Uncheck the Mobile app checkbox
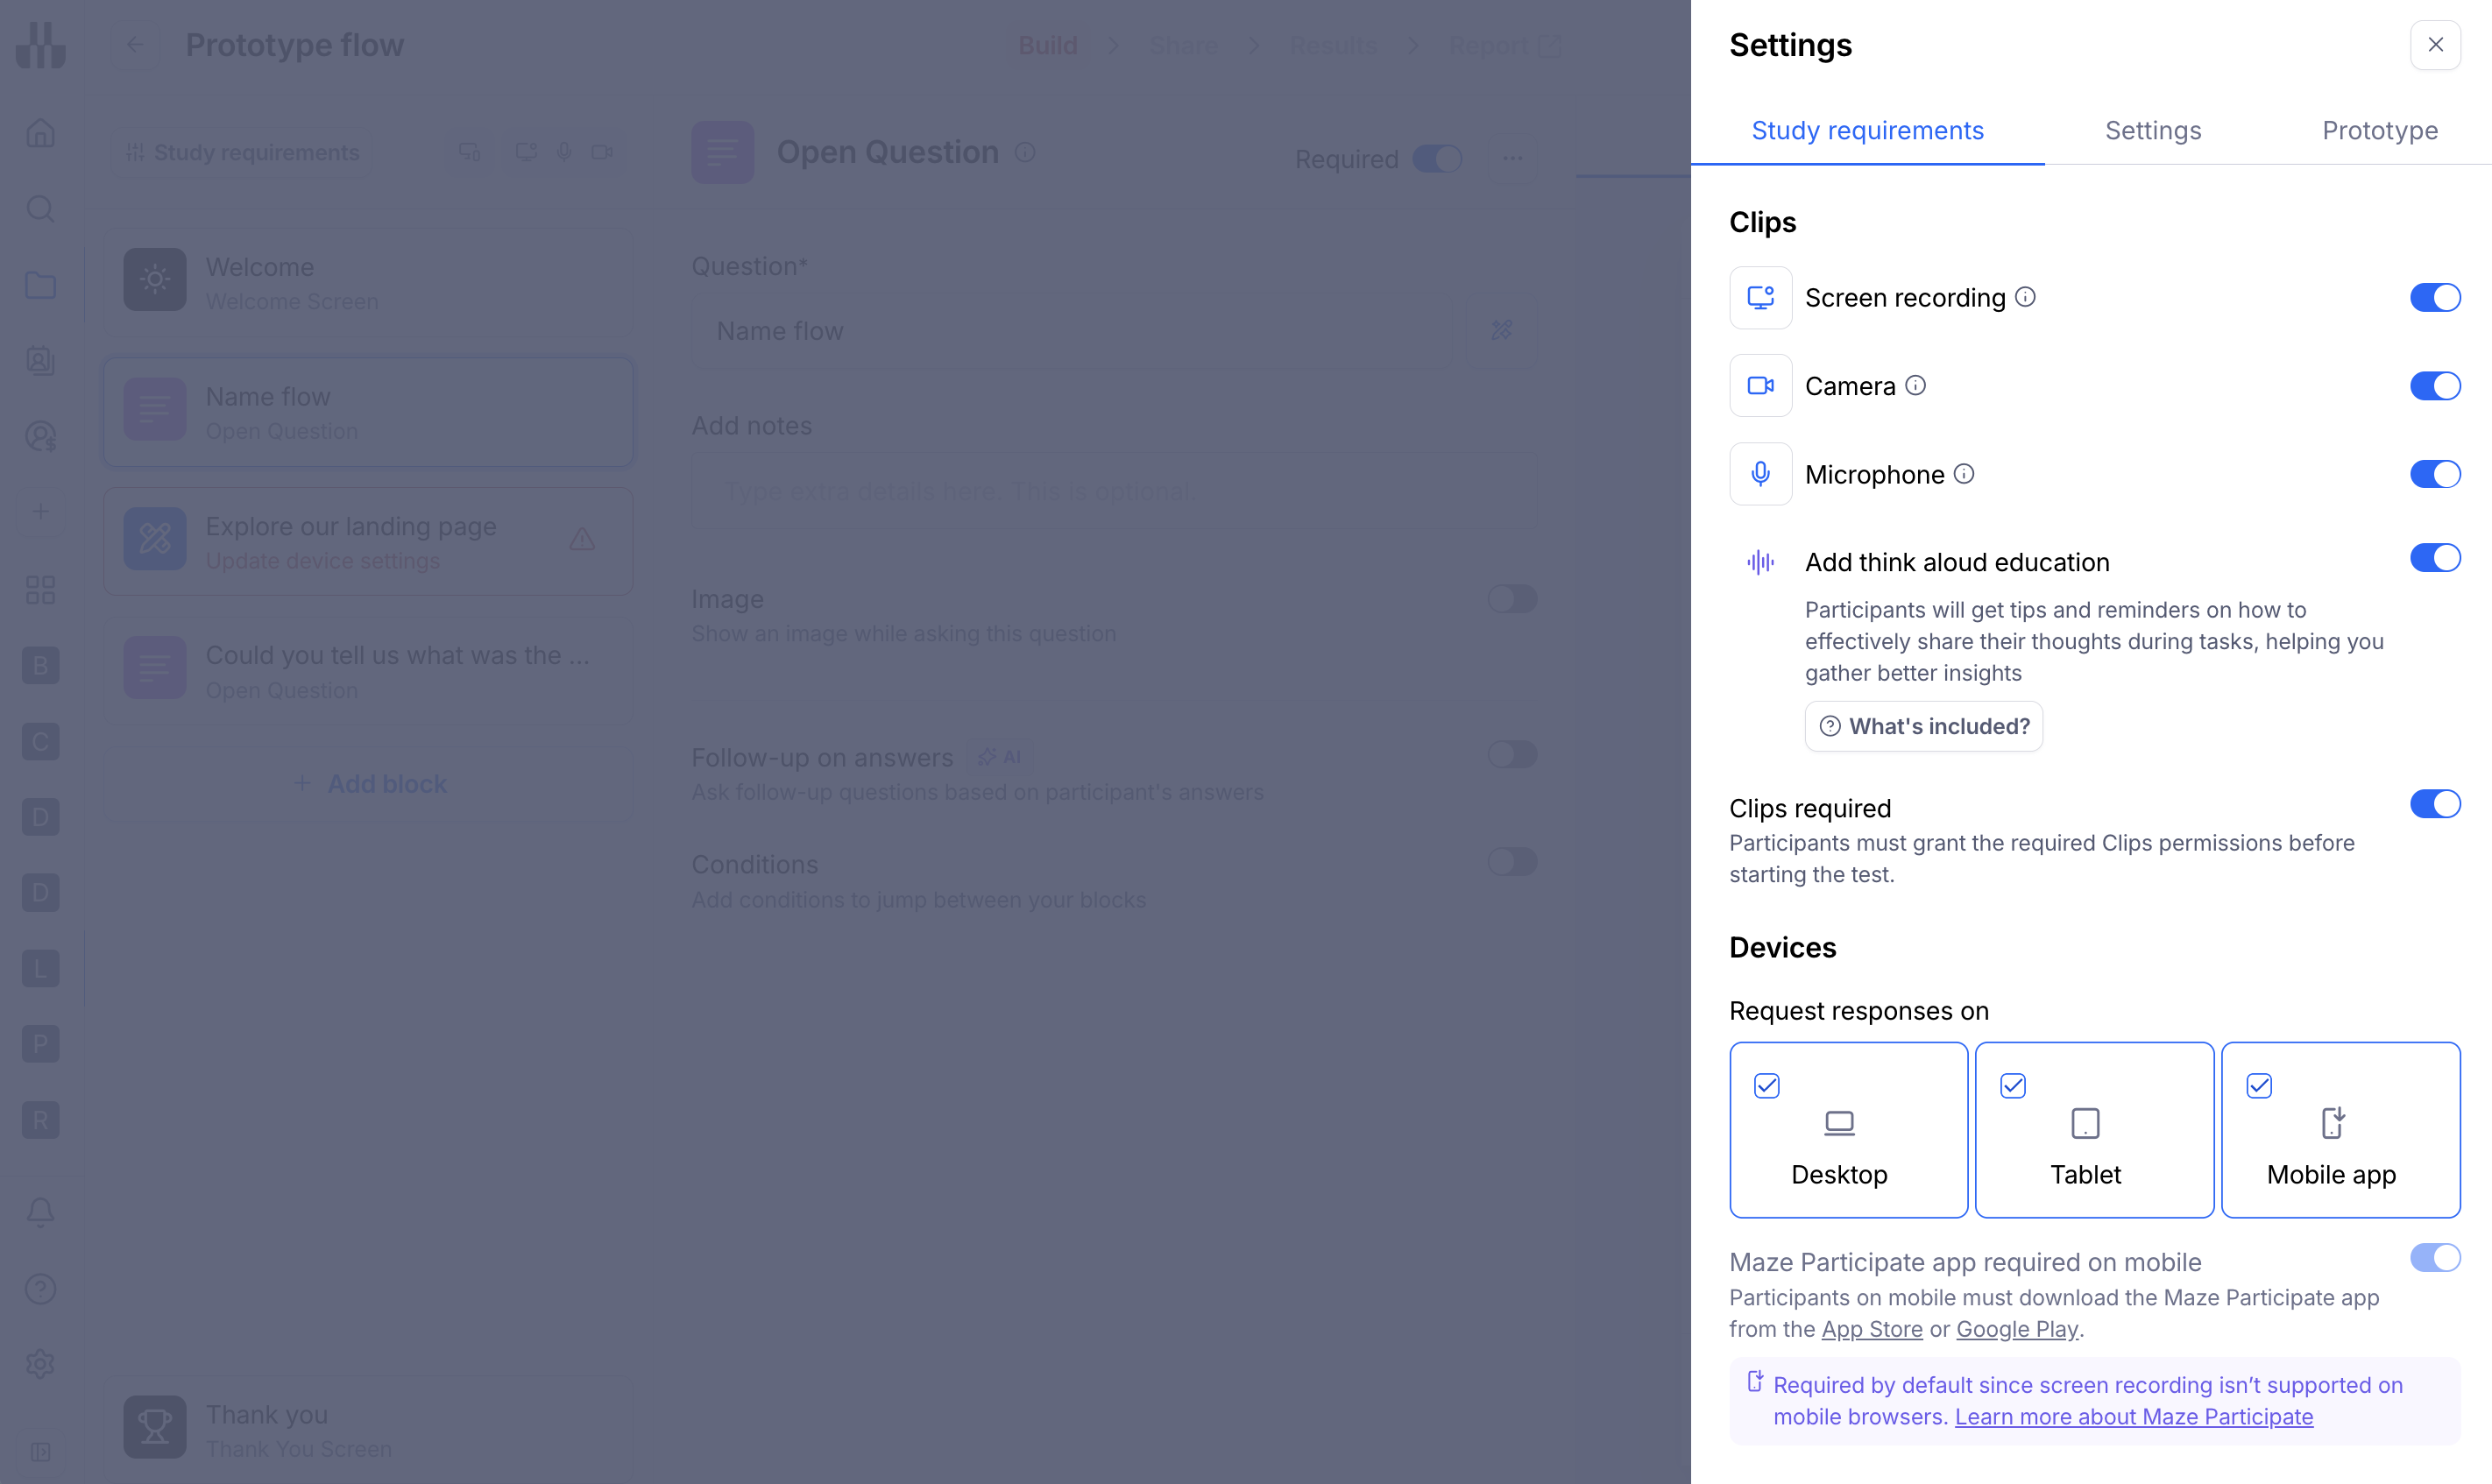 click(2259, 1086)
